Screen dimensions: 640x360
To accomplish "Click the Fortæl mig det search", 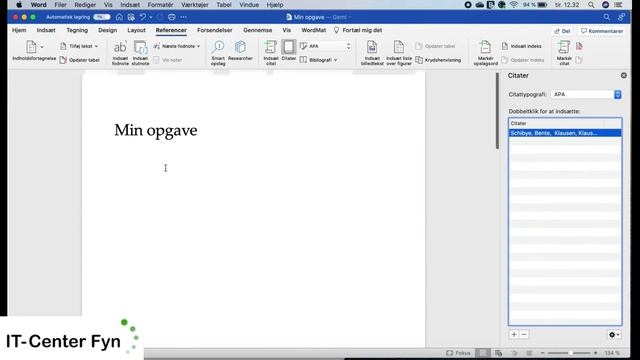I will (358, 30).
